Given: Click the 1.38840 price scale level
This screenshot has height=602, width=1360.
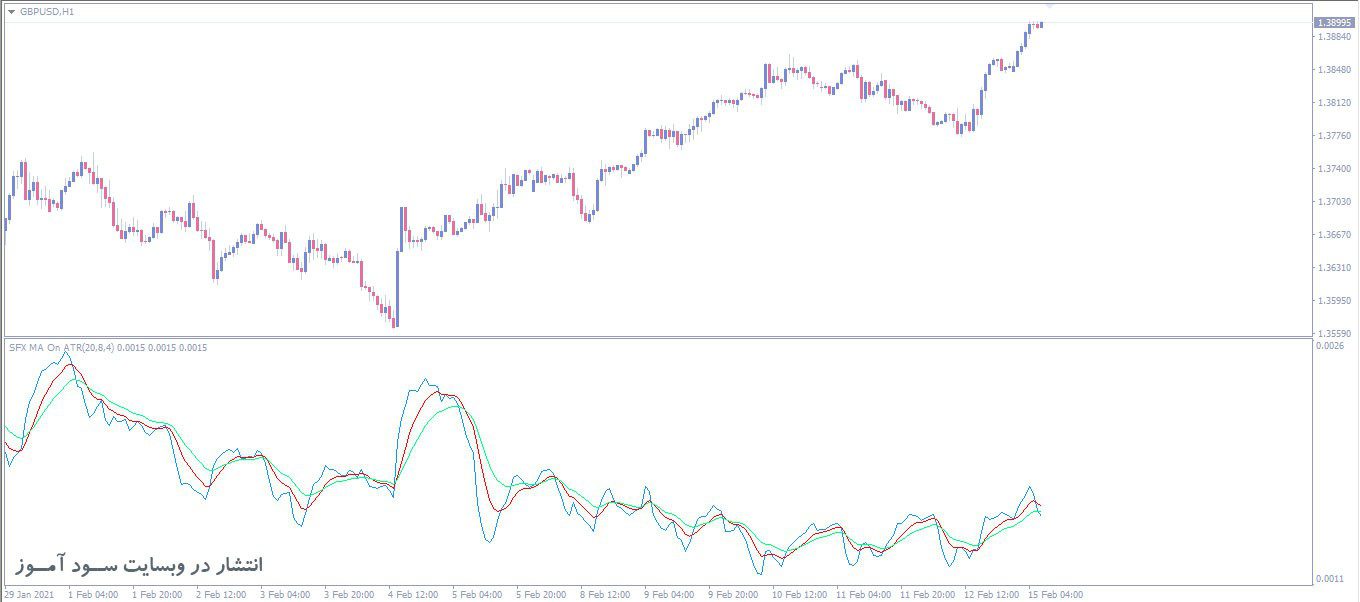Looking at the screenshot, I should [1334, 37].
